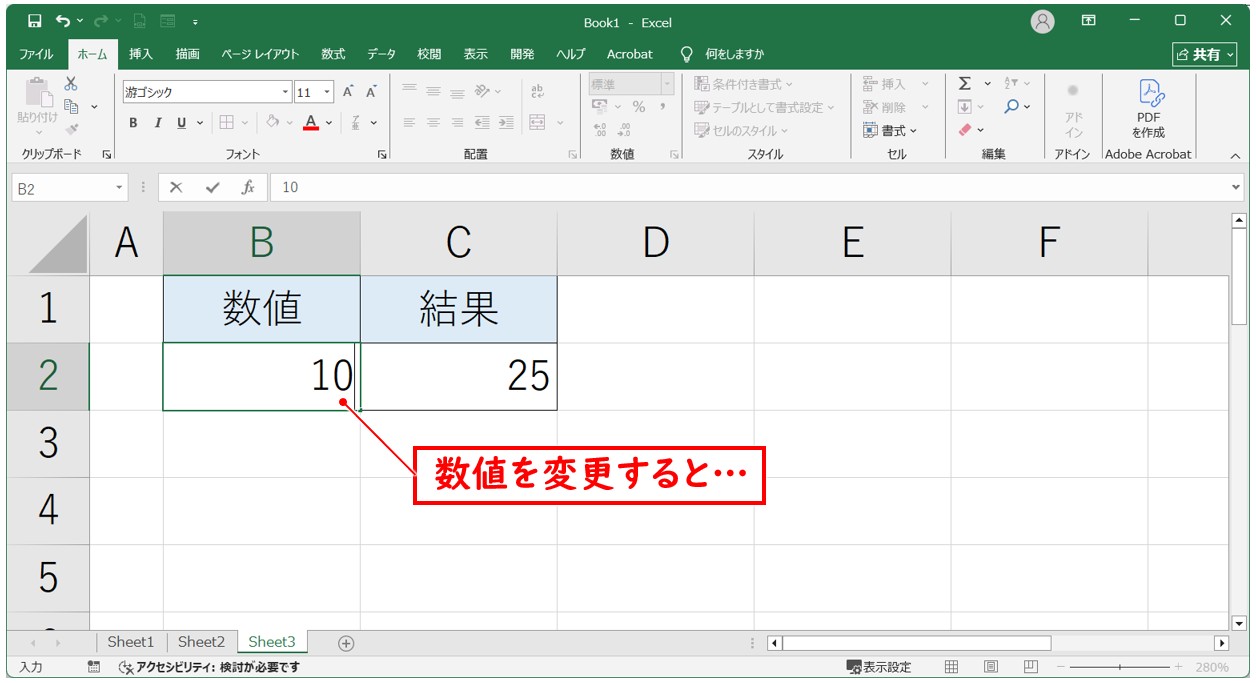Click the AutoSum sigma icon

(965, 84)
